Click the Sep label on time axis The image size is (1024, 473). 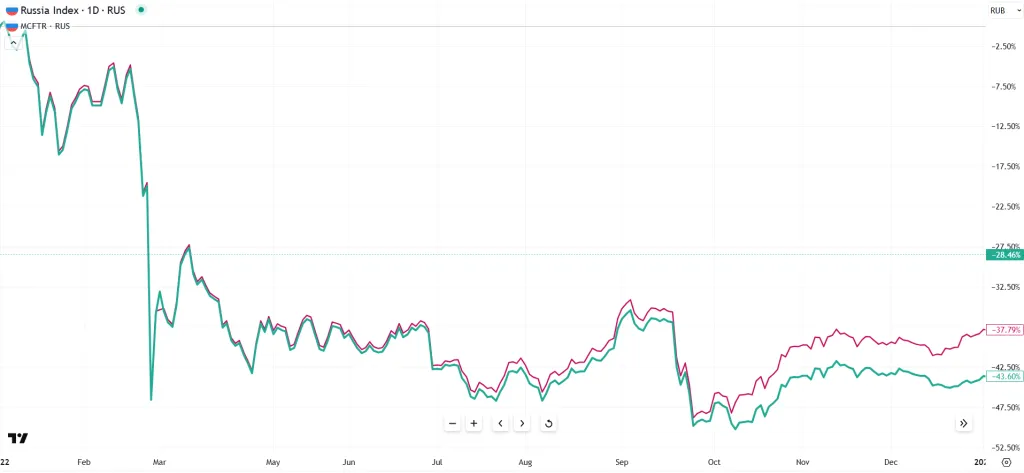(x=622, y=463)
